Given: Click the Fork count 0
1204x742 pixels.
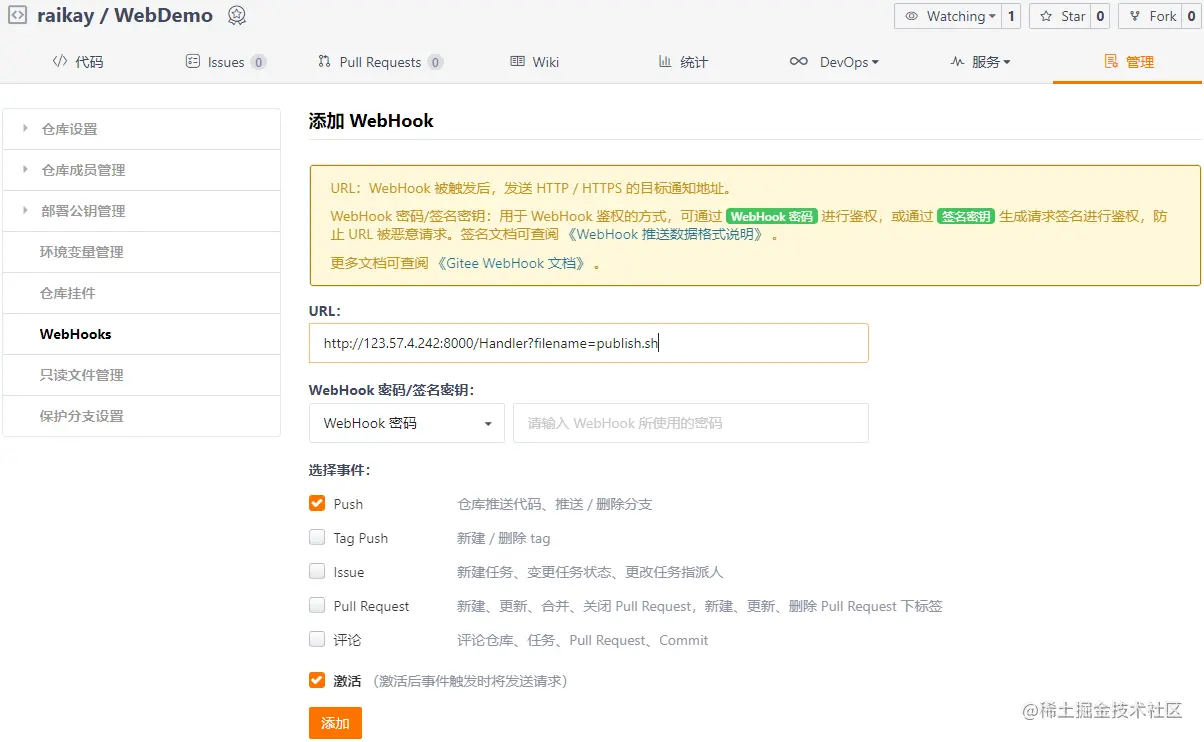Looking at the screenshot, I should (x=1190, y=16).
